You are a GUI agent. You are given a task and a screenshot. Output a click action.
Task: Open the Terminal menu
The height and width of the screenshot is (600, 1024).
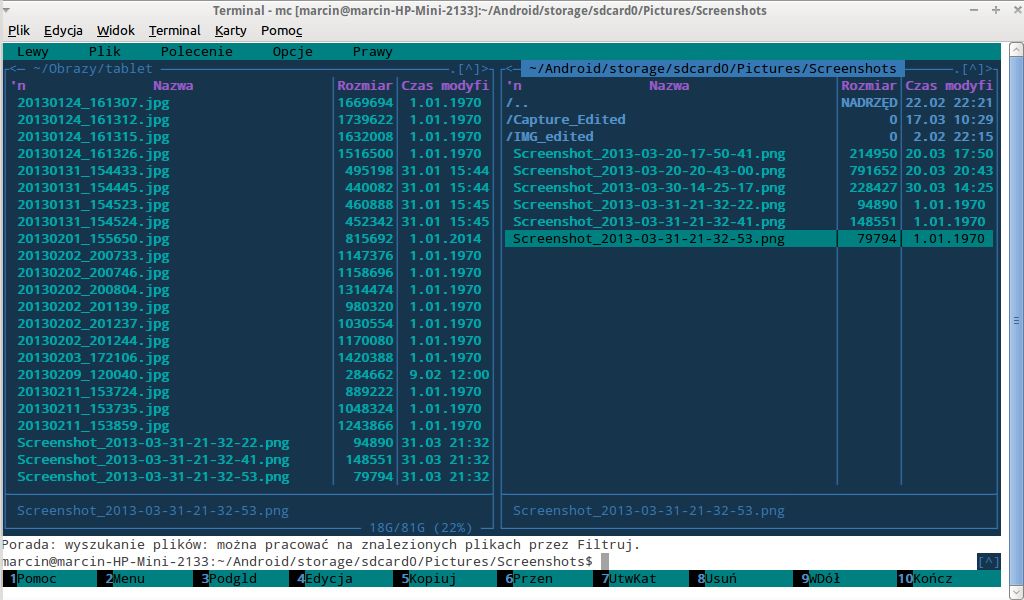tap(174, 30)
